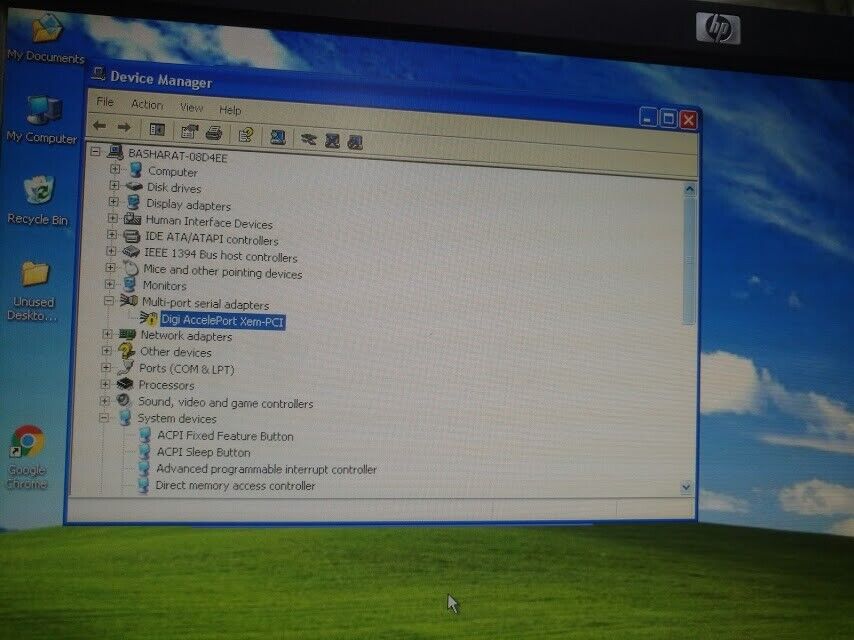Collapse Multi-port serial adapters category
854x640 pixels.
coord(109,300)
